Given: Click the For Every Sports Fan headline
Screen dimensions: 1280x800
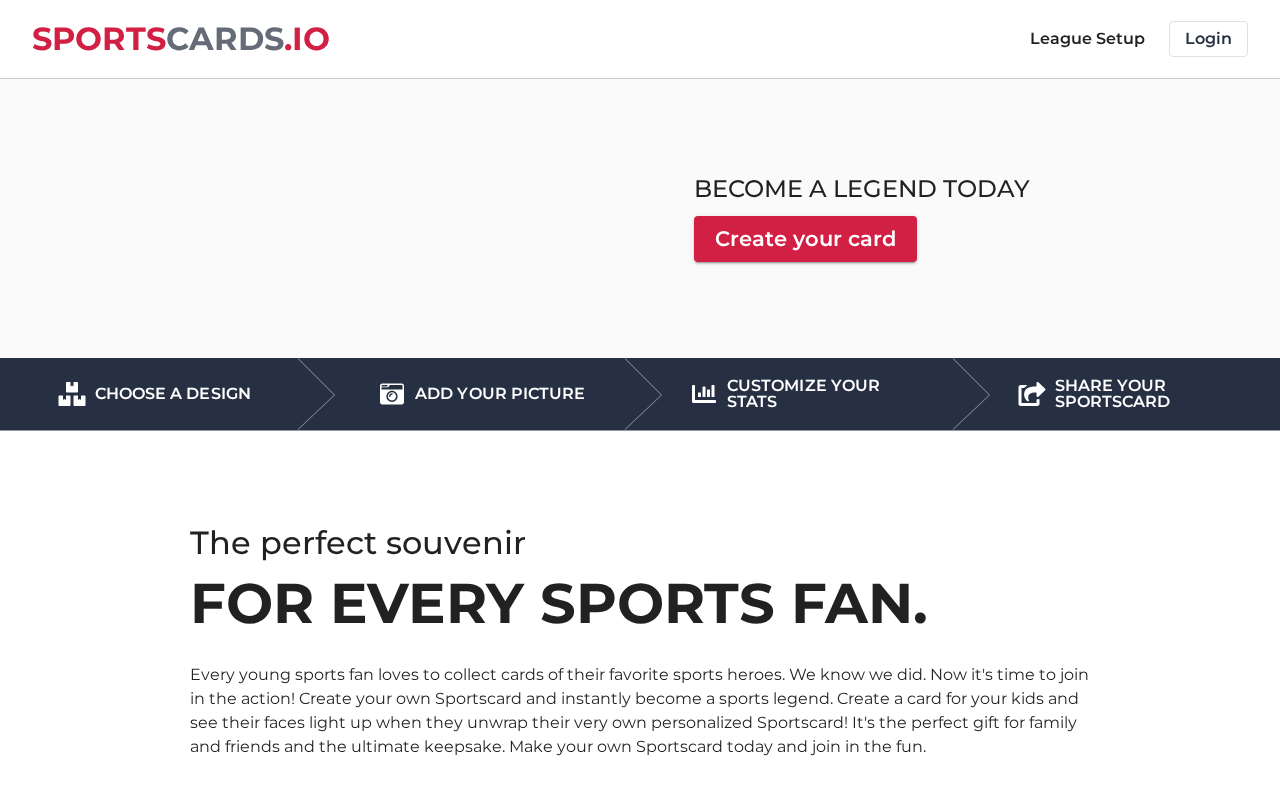Looking at the screenshot, I should 559,604.
